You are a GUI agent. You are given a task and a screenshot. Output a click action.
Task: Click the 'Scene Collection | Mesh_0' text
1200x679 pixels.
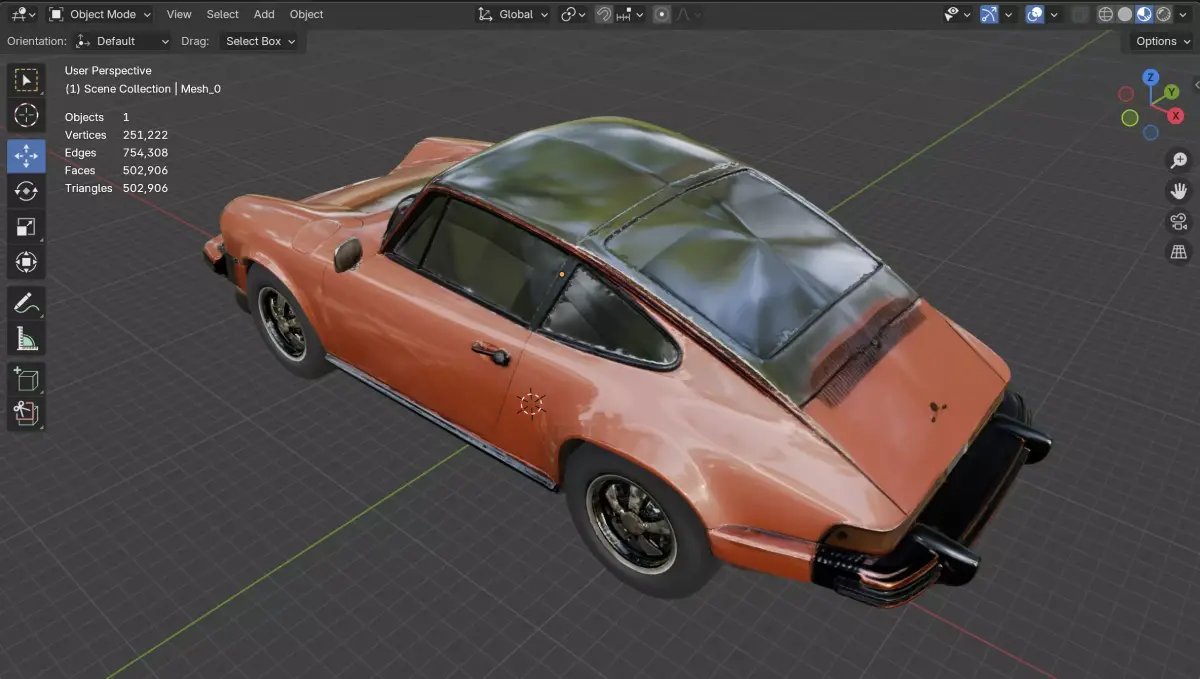152,89
